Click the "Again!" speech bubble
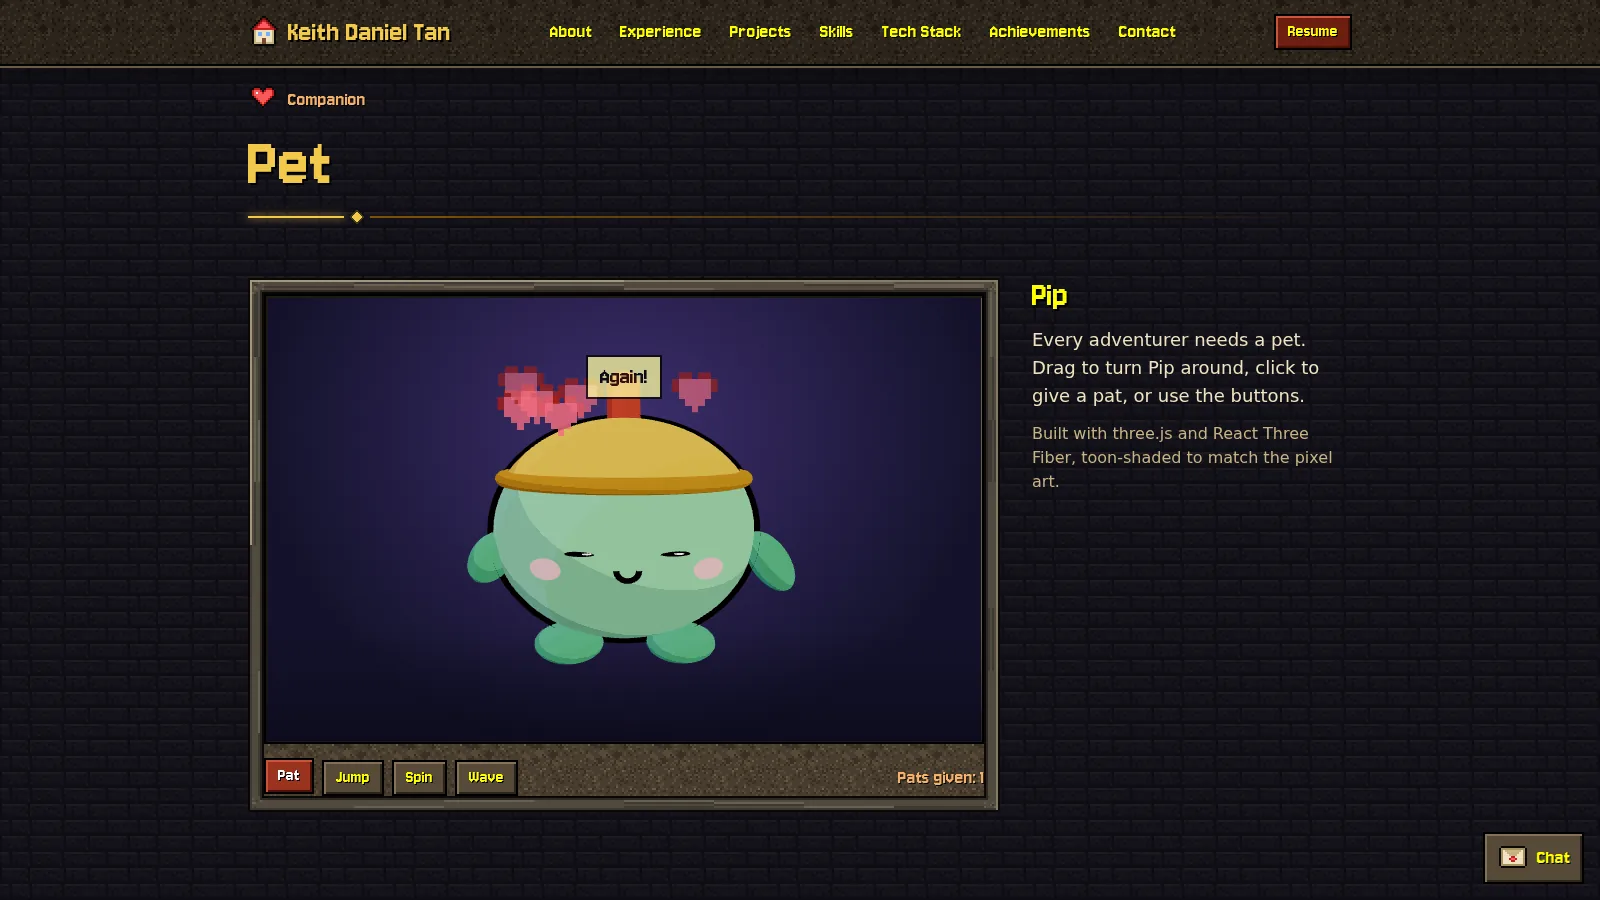This screenshot has width=1600, height=900. [x=623, y=377]
